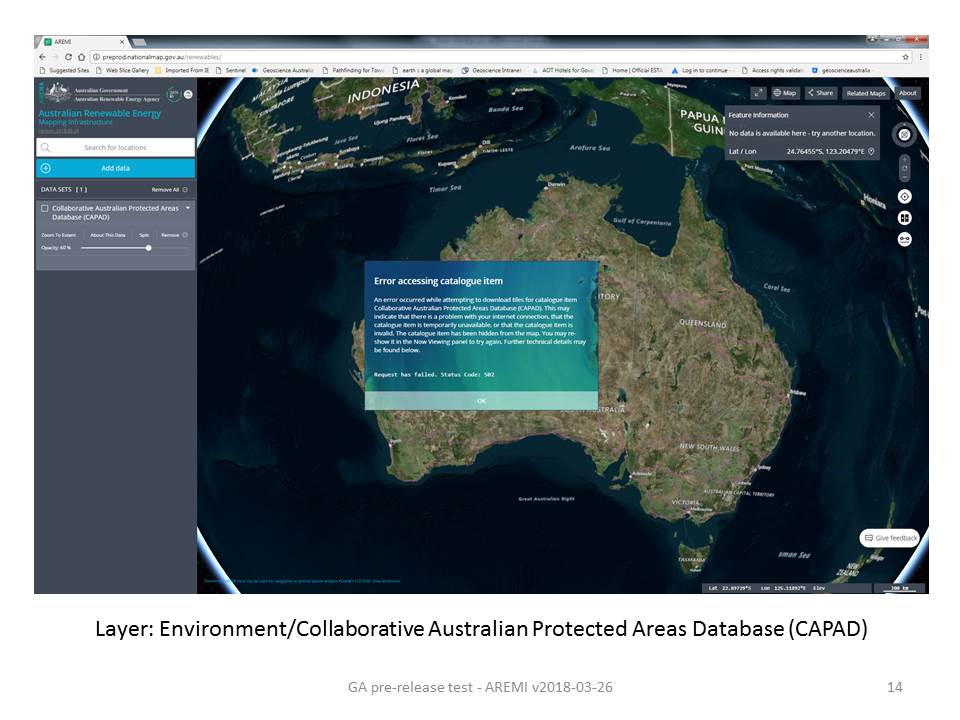Click the circular Data61 logo
The height and width of the screenshot is (720, 960).
[174, 94]
